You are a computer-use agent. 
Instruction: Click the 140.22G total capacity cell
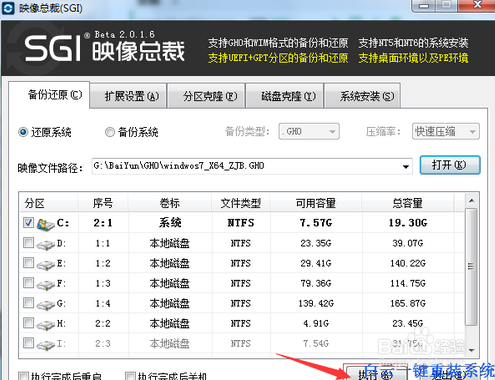tap(408, 263)
